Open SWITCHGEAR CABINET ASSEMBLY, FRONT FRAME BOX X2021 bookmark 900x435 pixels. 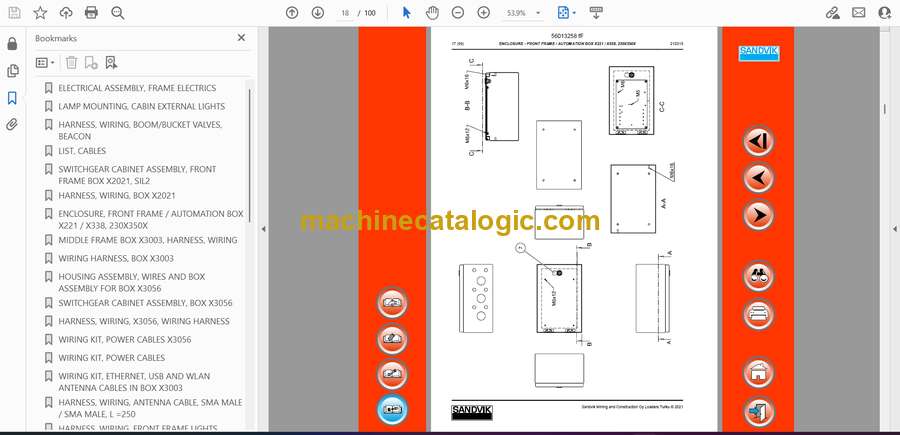[137, 175]
